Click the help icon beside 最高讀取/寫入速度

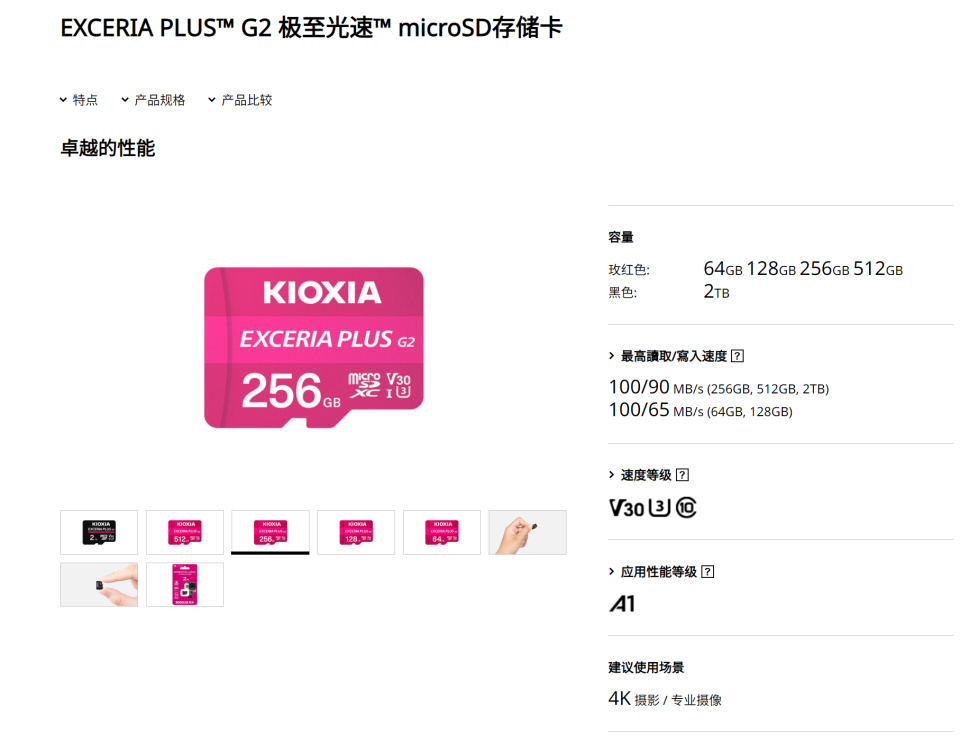(737, 356)
